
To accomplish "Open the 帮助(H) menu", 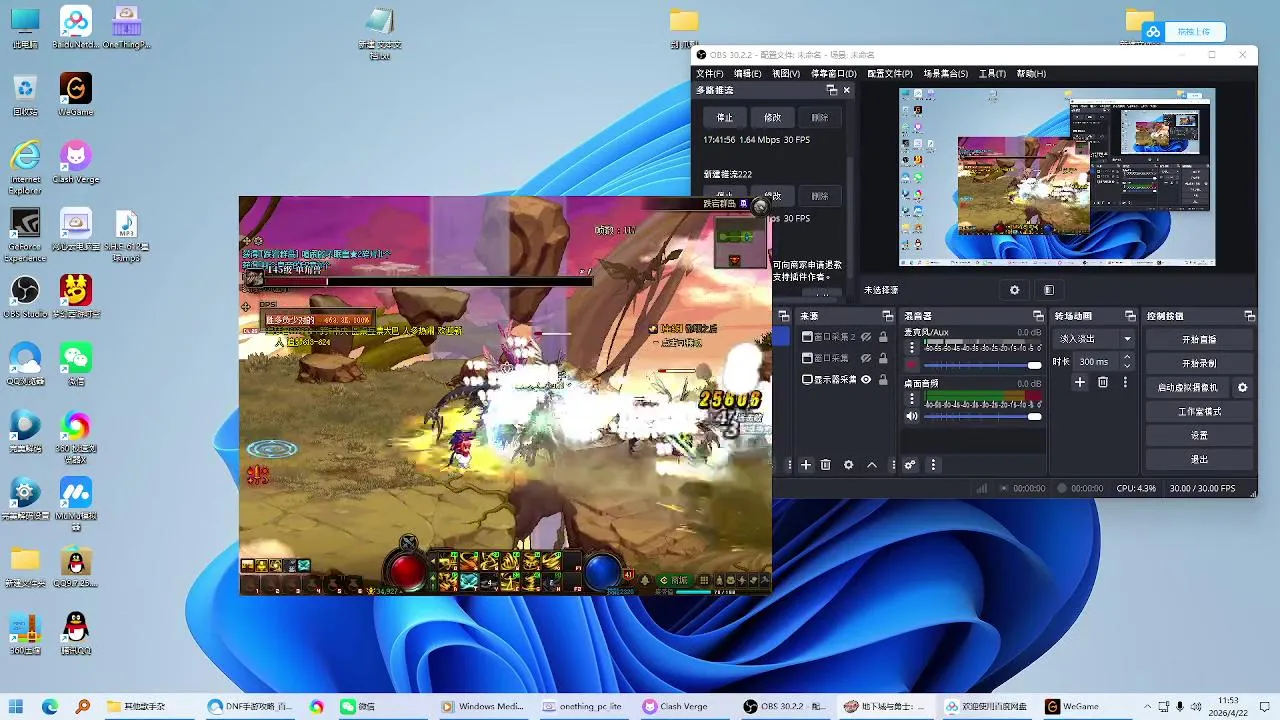I will [1031, 73].
